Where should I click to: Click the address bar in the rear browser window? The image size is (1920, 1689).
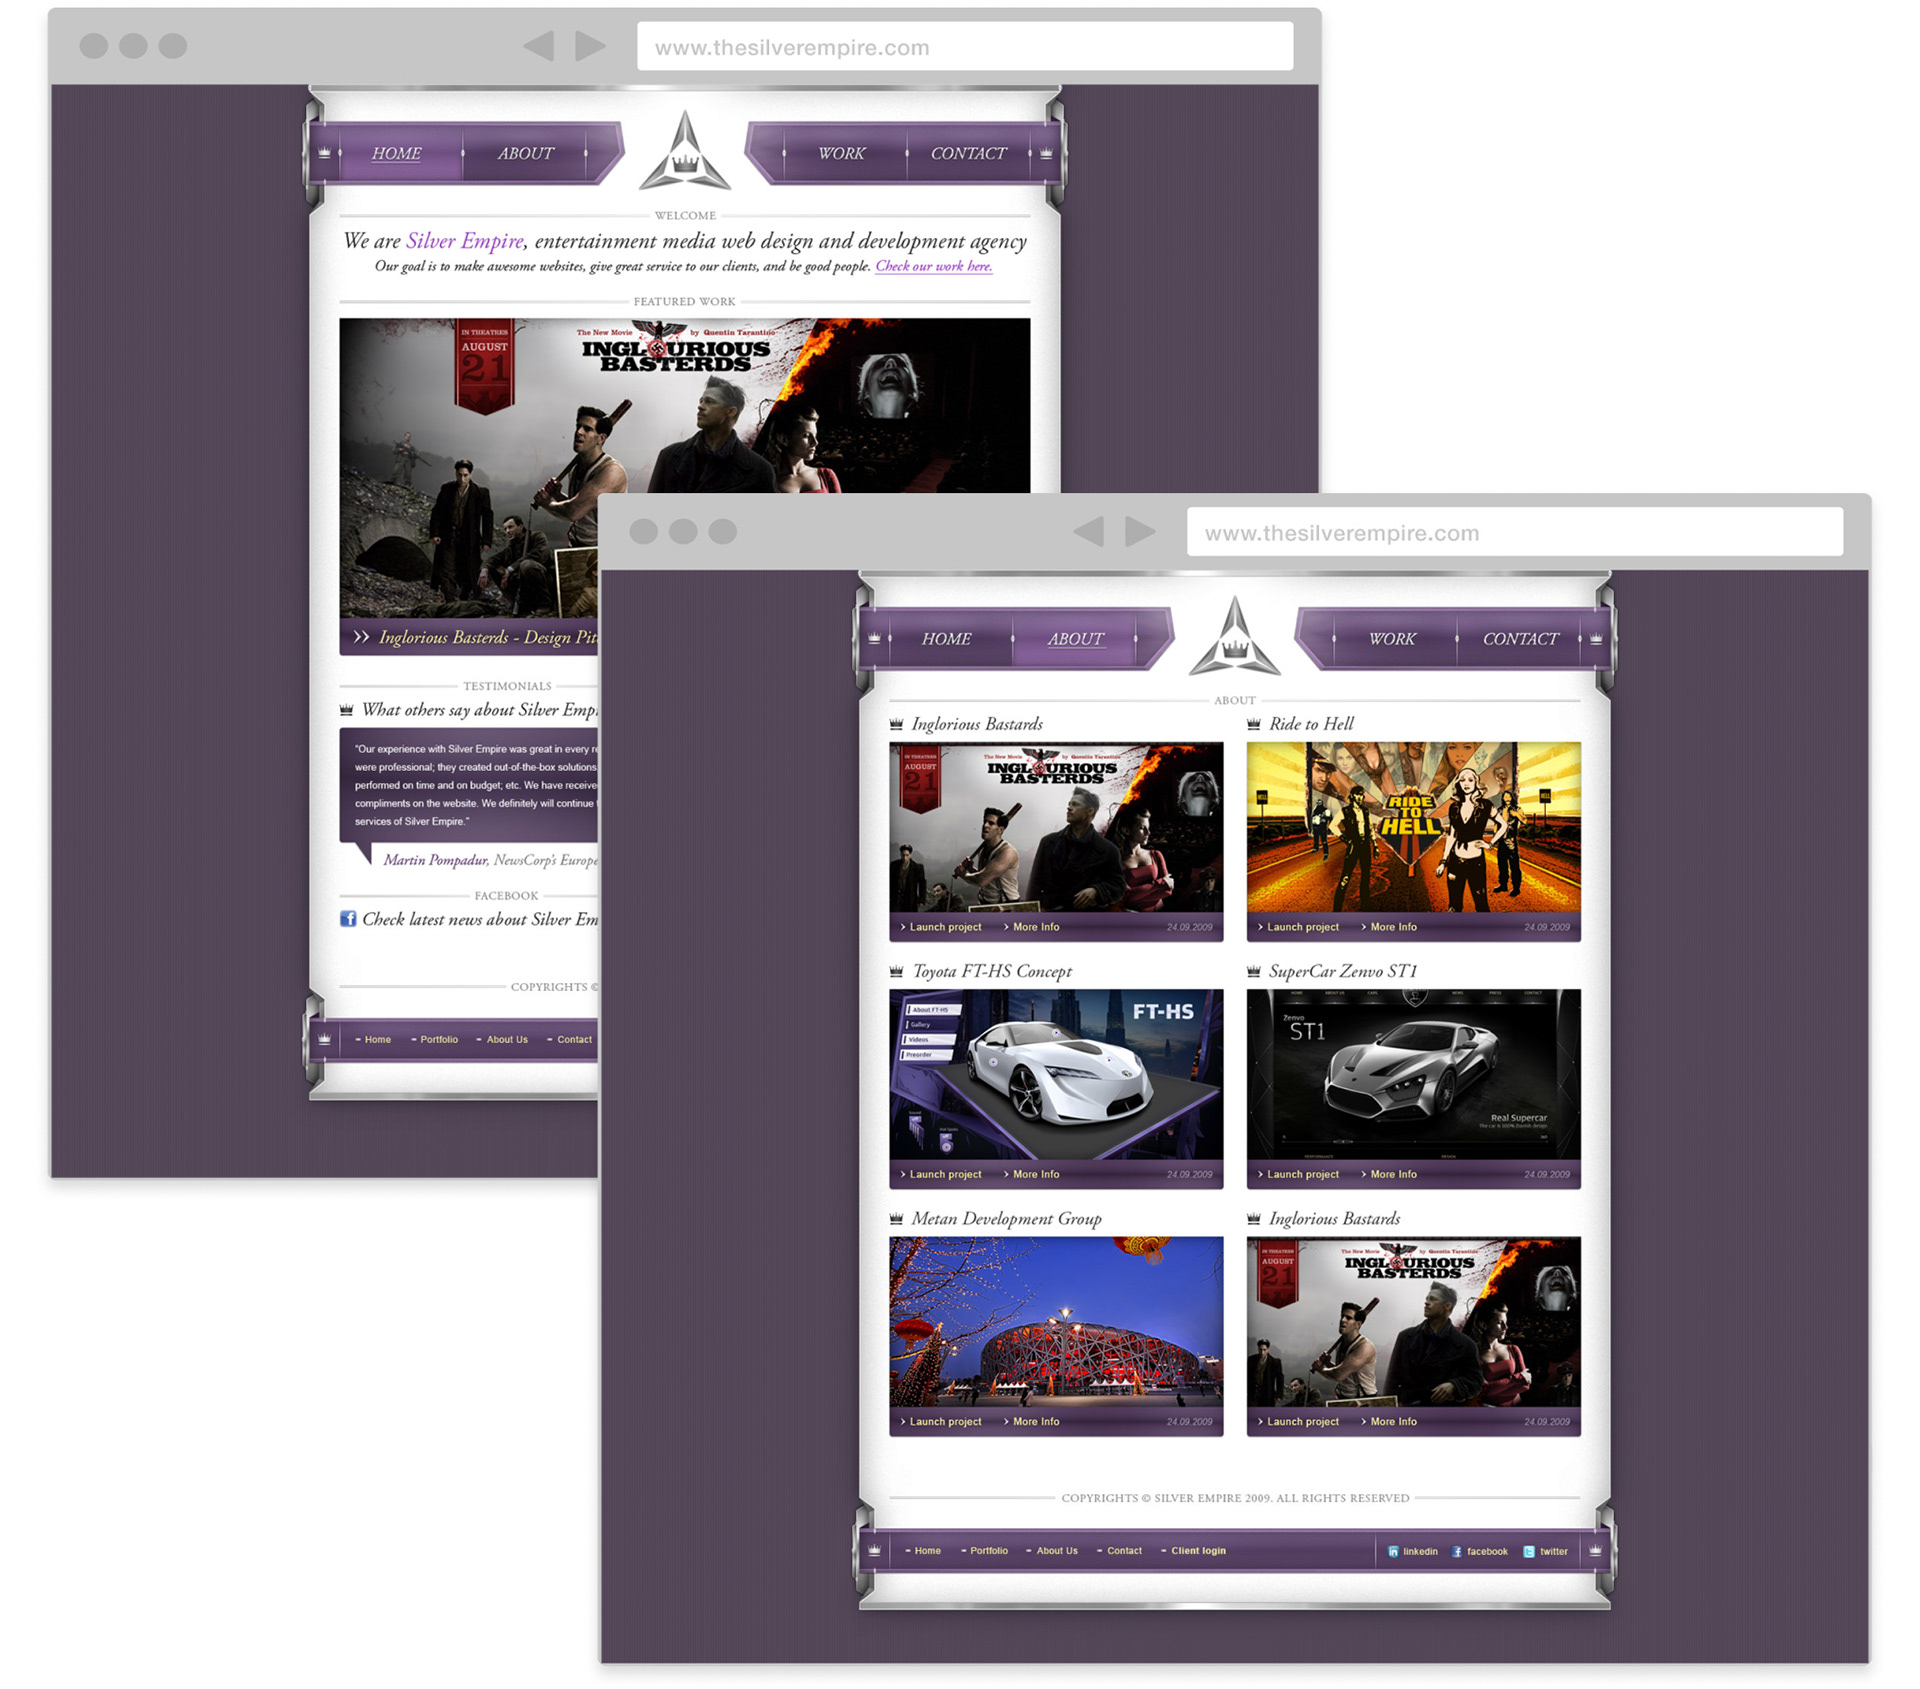pyautogui.click(x=965, y=46)
